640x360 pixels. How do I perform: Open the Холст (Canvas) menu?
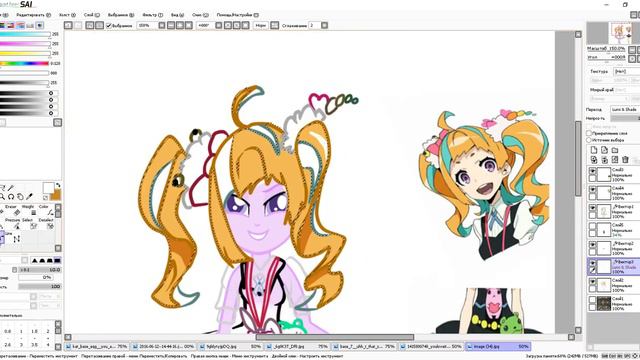click(67, 15)
